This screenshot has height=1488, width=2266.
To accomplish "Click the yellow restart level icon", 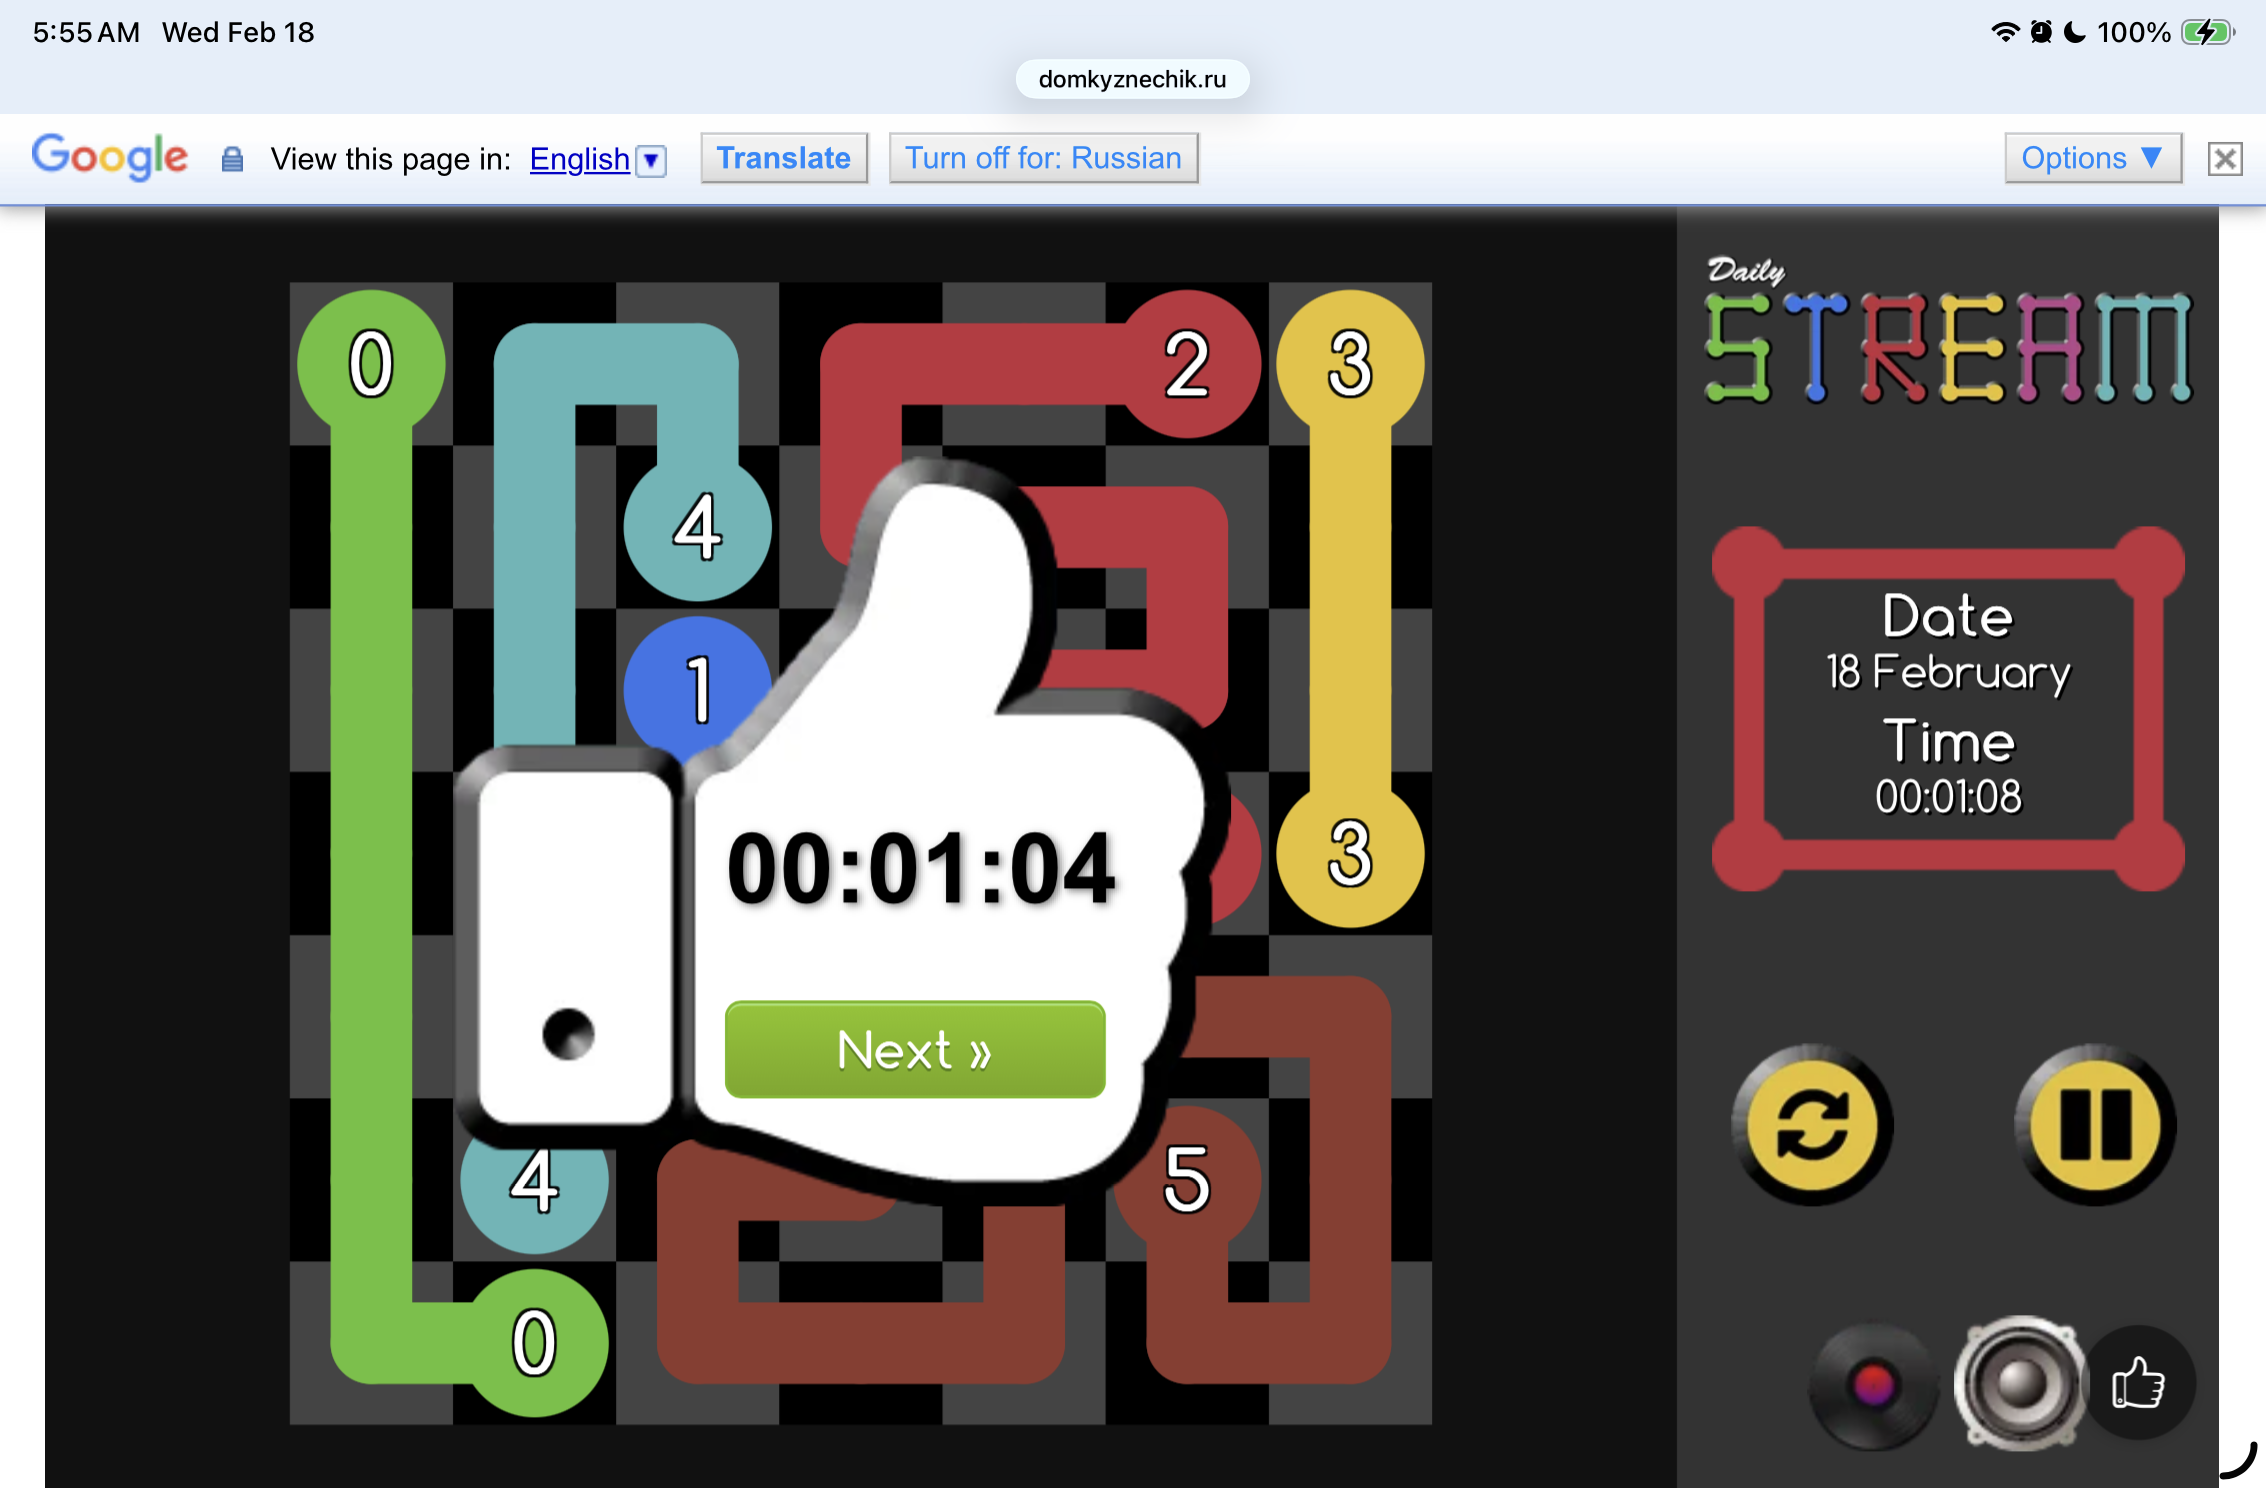I will pos(1811,1124).
